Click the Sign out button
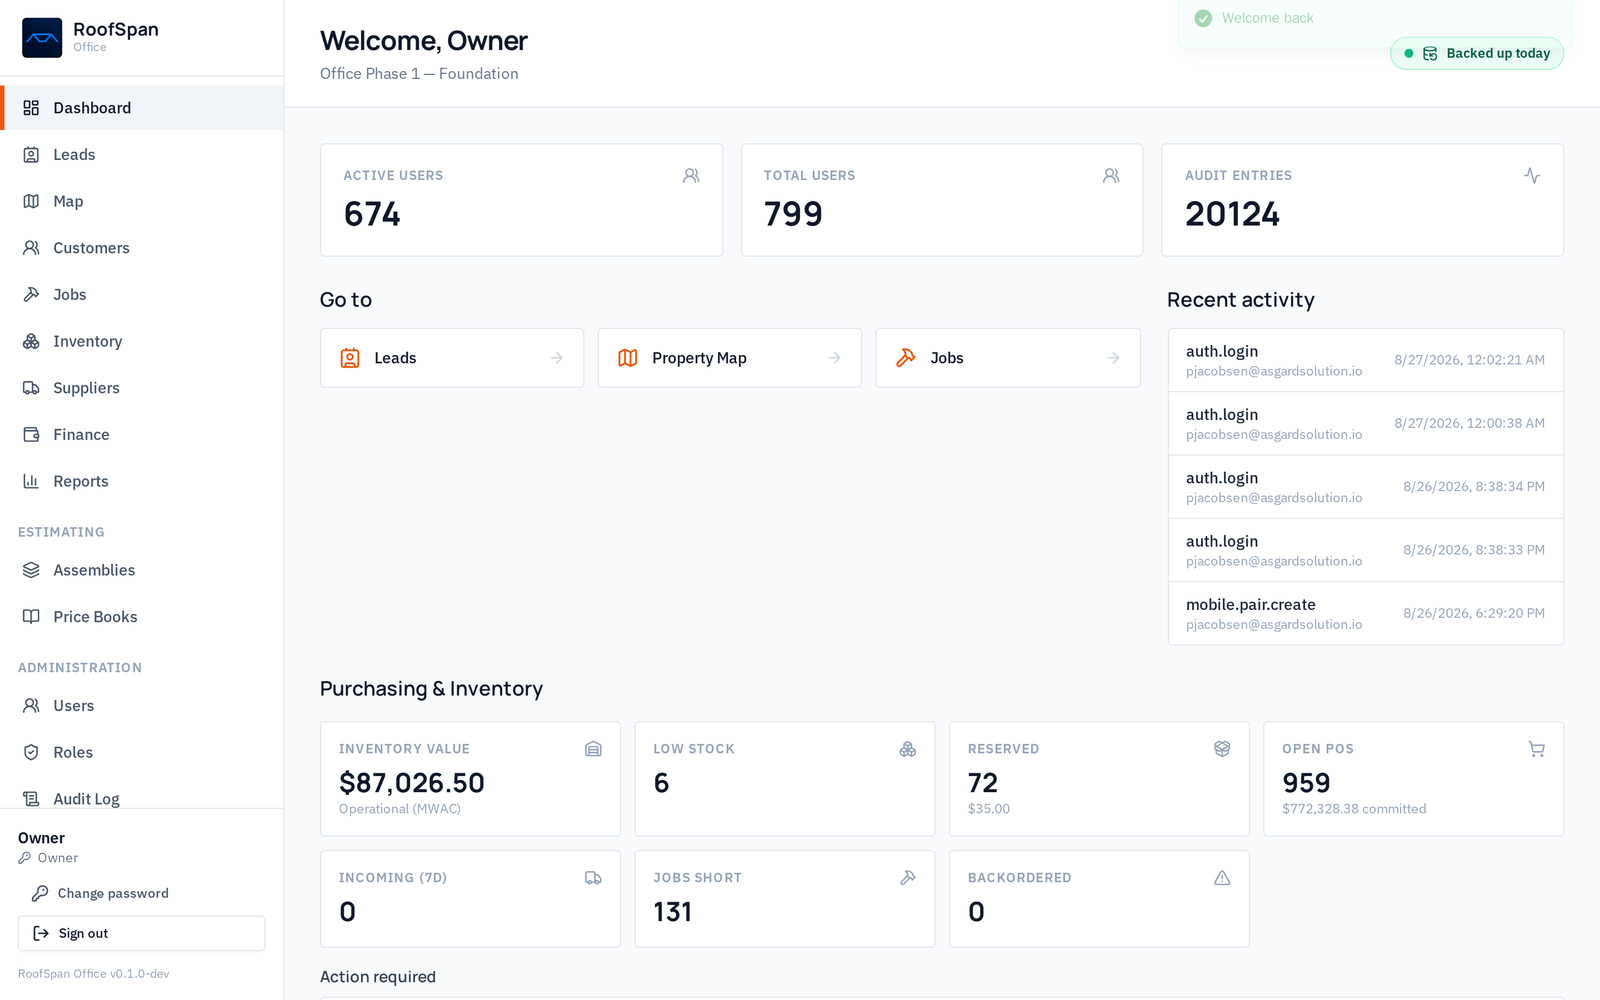The image size is (1600, 1000). [142, 934]
